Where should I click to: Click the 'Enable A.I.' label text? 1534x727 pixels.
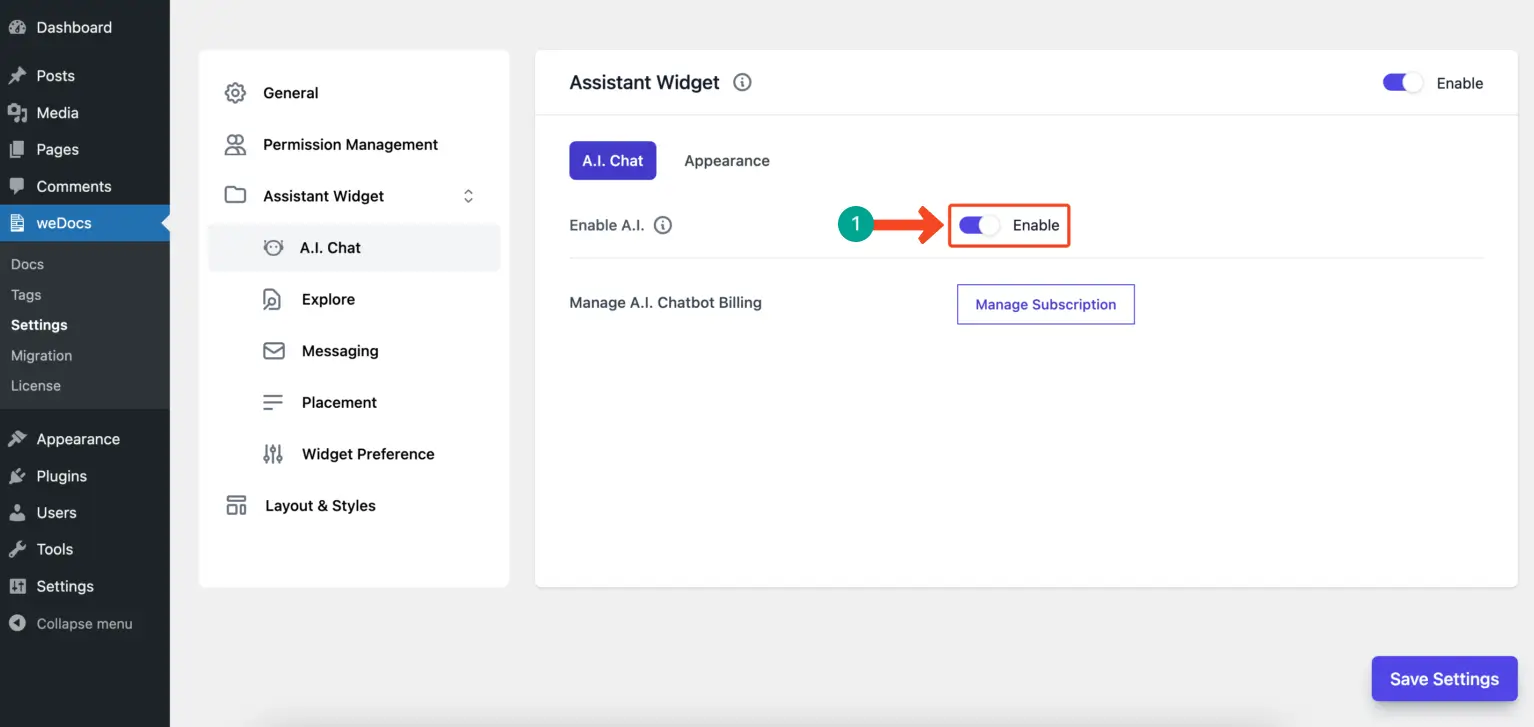[607, 225]
